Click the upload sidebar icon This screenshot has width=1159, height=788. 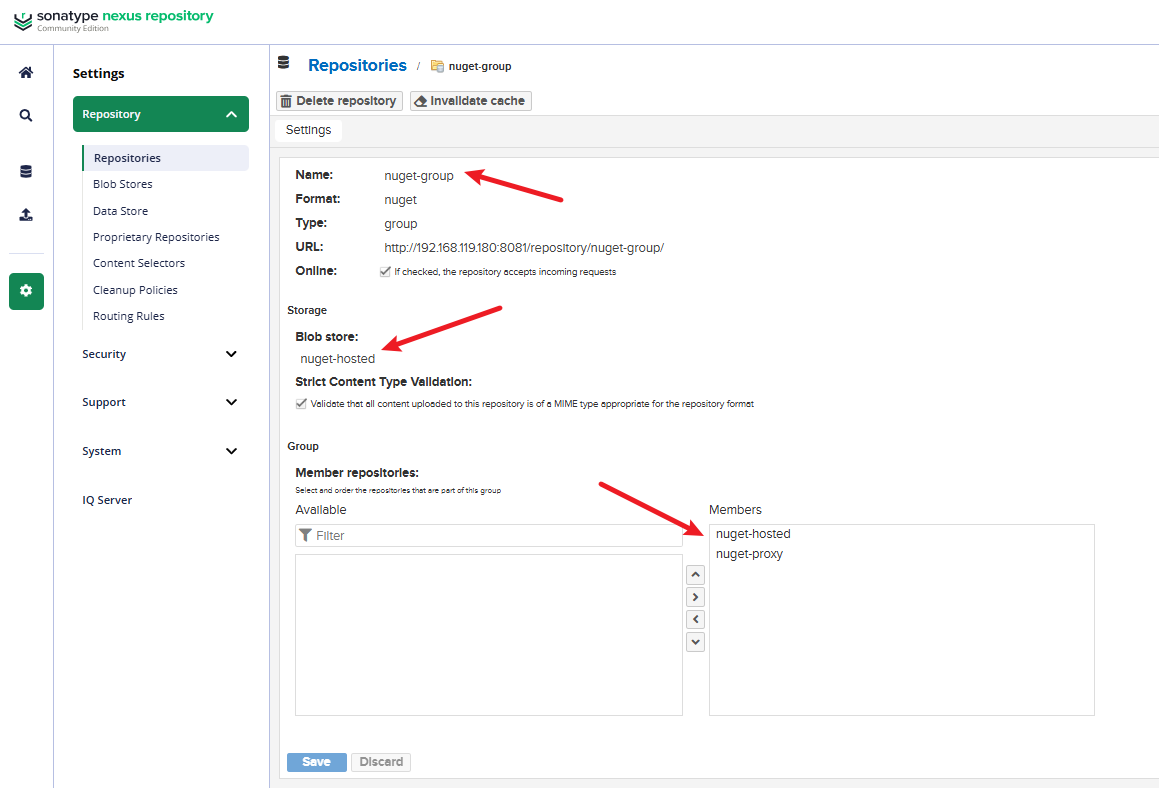coord(26,215)
